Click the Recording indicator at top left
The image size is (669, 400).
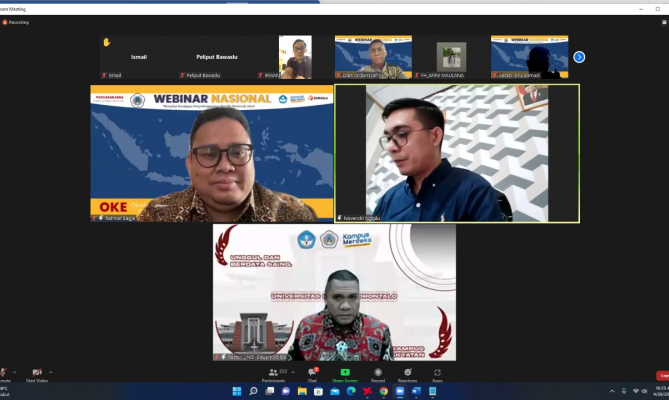[17, 21]
